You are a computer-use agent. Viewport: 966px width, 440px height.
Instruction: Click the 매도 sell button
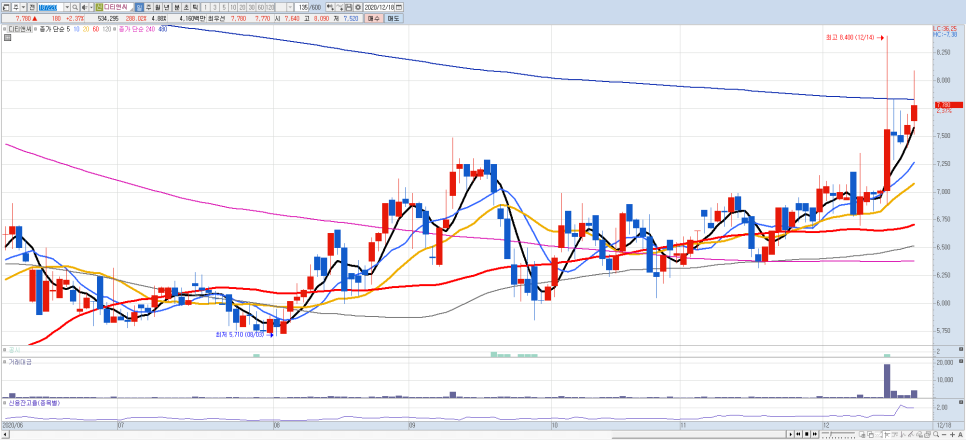coord(394,18)
